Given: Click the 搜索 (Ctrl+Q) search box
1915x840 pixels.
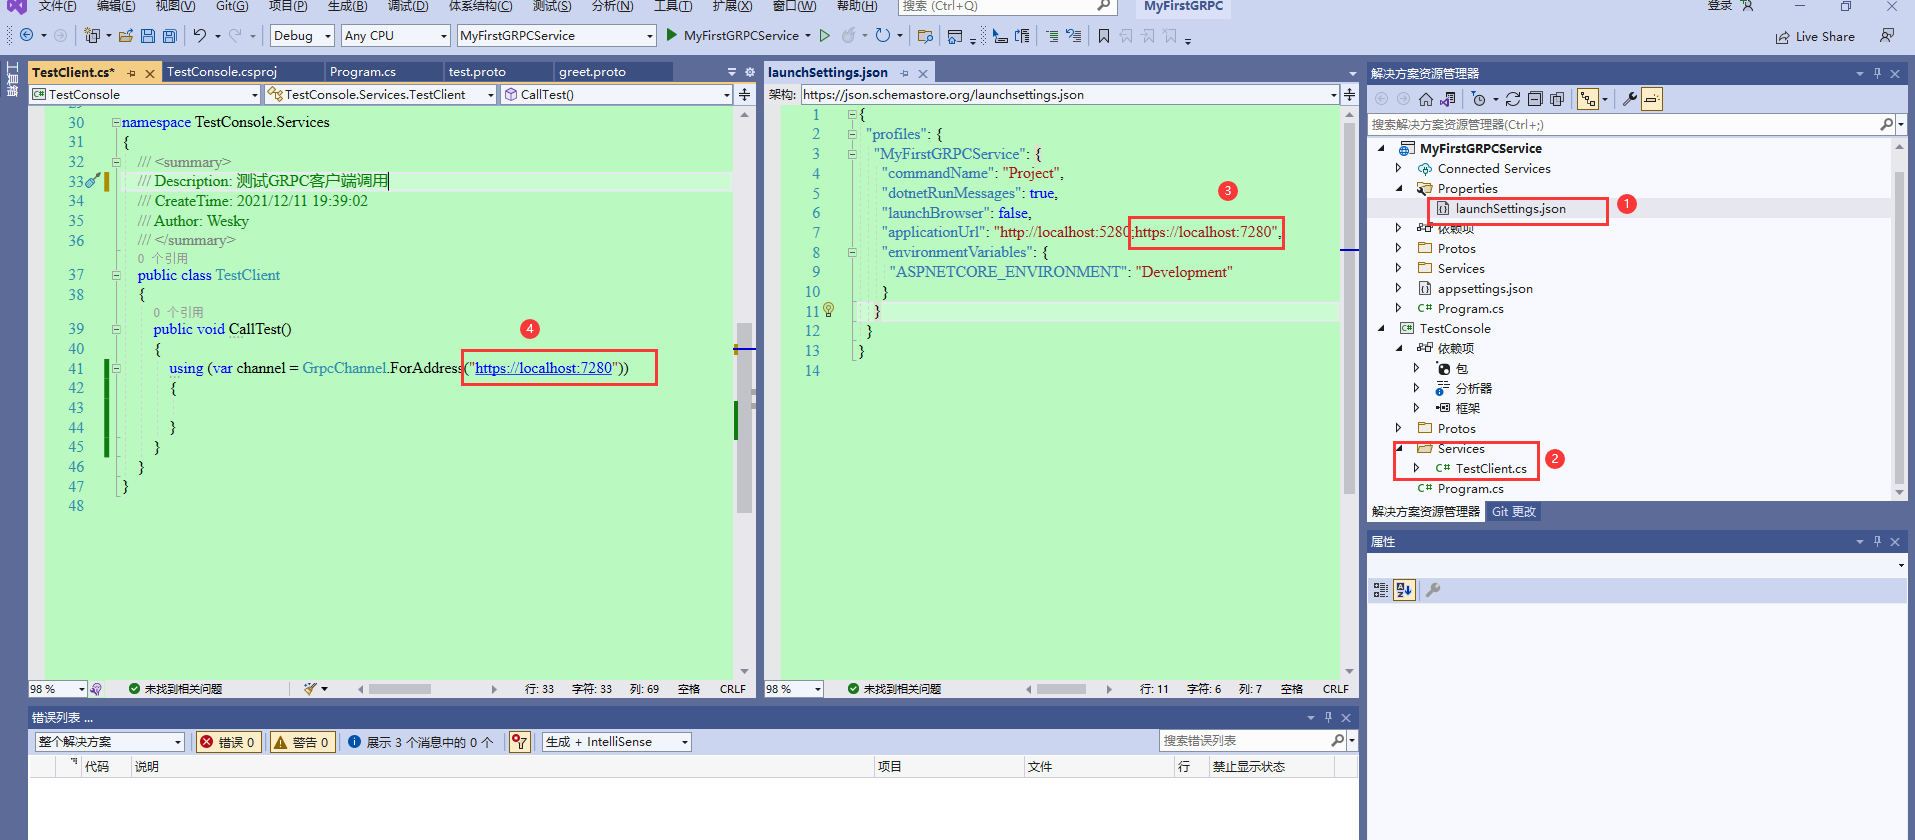Looking at the screenshot, I should tap(1007, 6).
